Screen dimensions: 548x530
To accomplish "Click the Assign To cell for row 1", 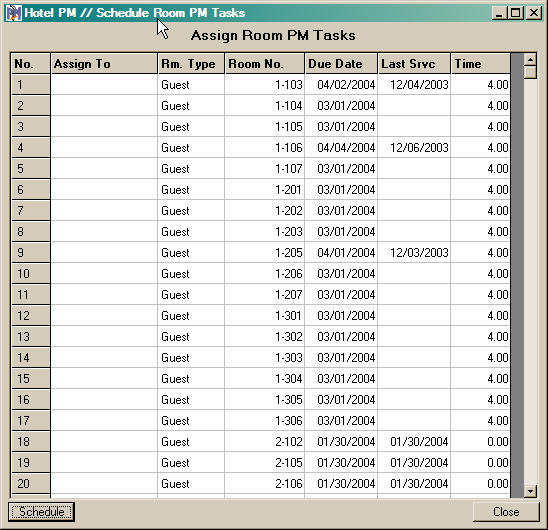I will pyautogui.click(x=104, y=85).
